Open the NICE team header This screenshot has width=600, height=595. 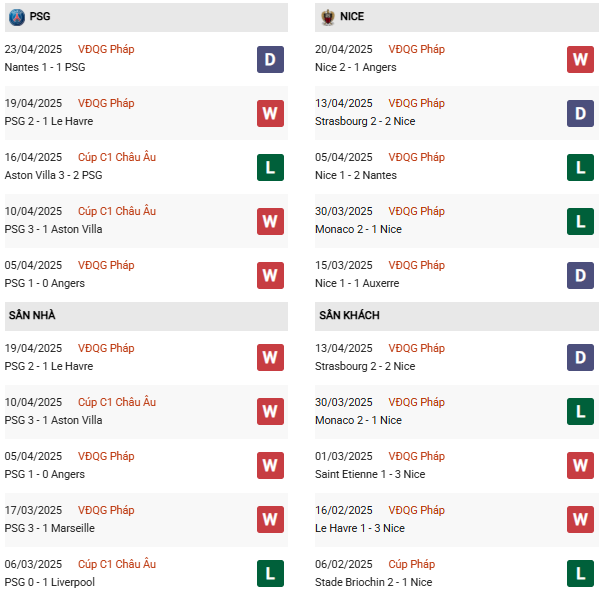354,17
